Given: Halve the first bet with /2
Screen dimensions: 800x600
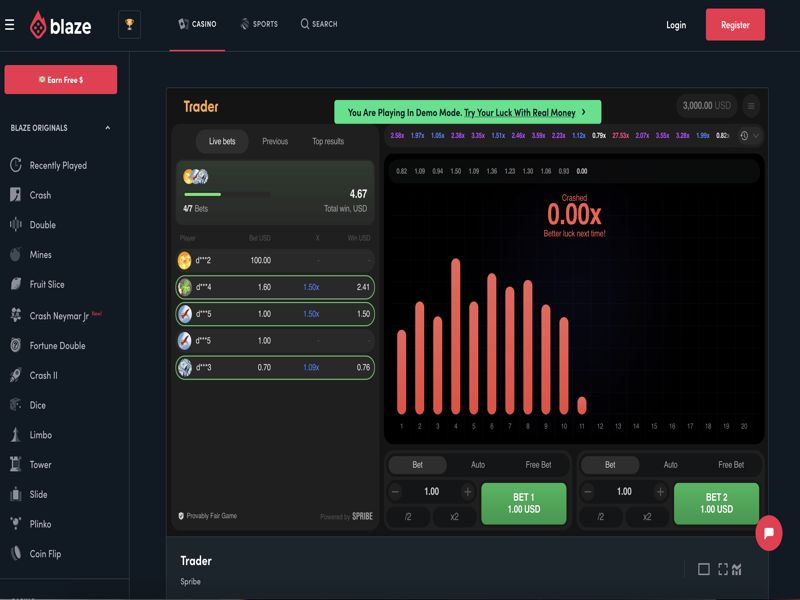Looking at the screenshot, I should click(x=408, y=517).
